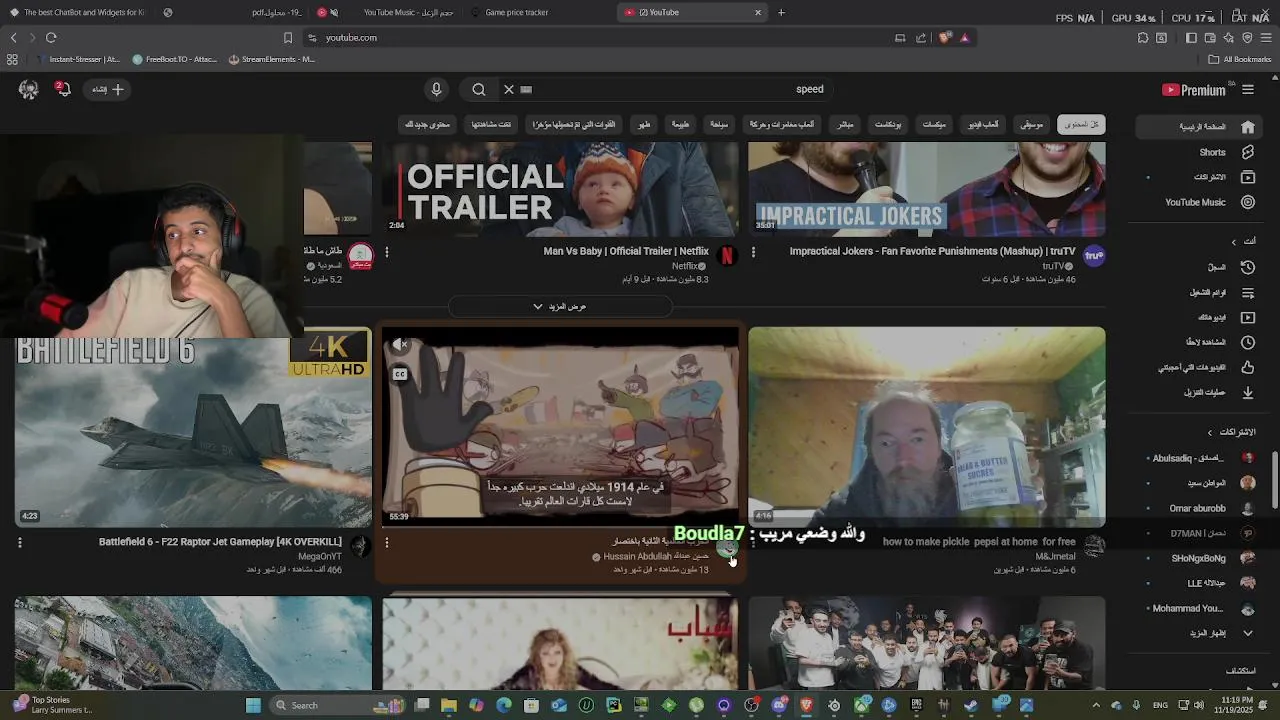Click WW2 preview red progress bar
The image size is (1280, 720).
pos(560,526)
